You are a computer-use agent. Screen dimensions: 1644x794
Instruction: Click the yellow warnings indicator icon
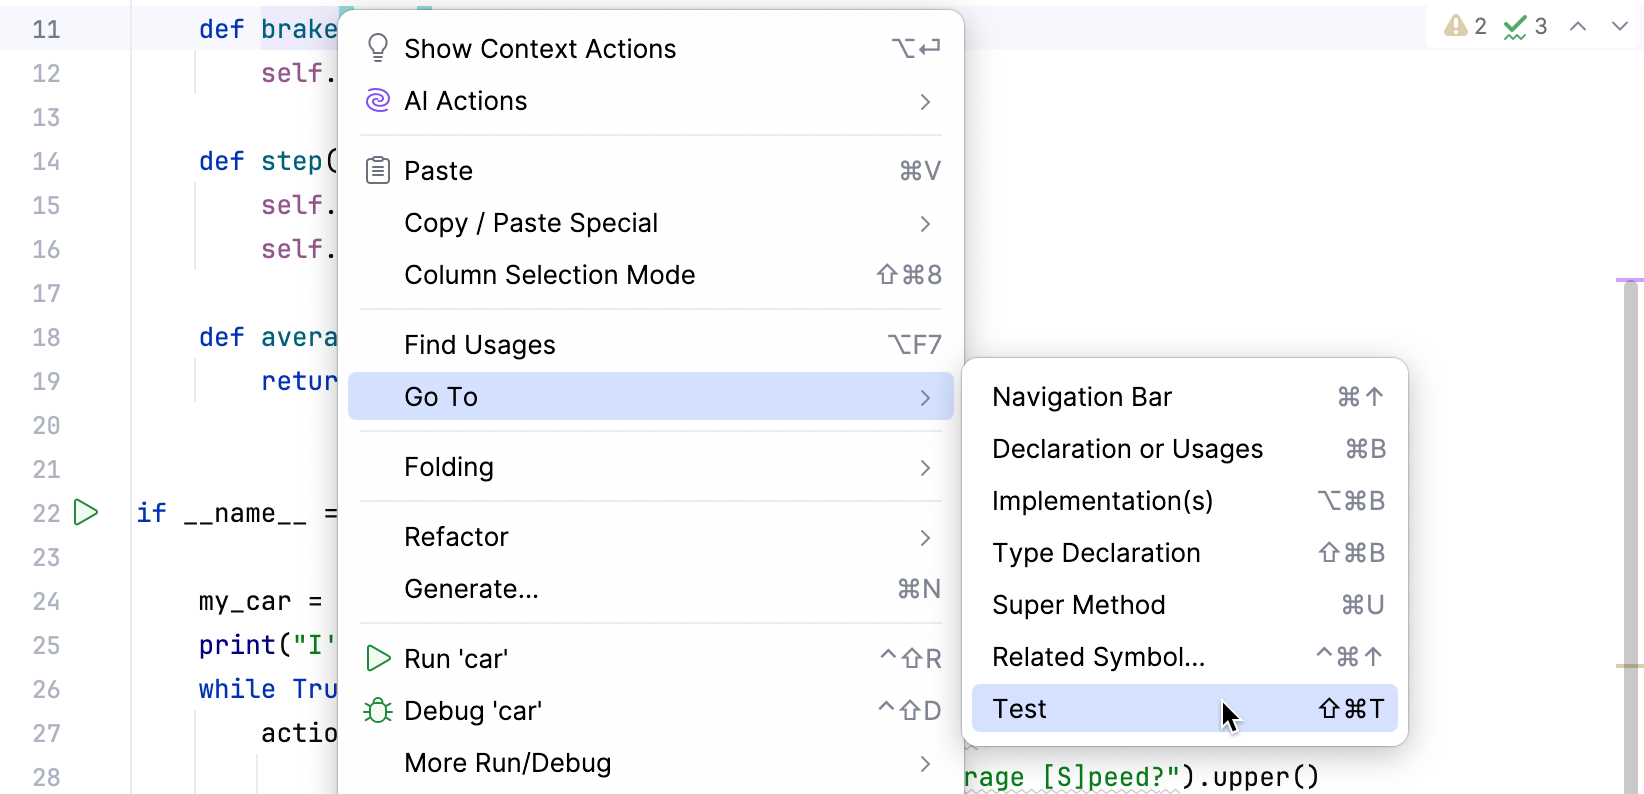[1456, 26]
